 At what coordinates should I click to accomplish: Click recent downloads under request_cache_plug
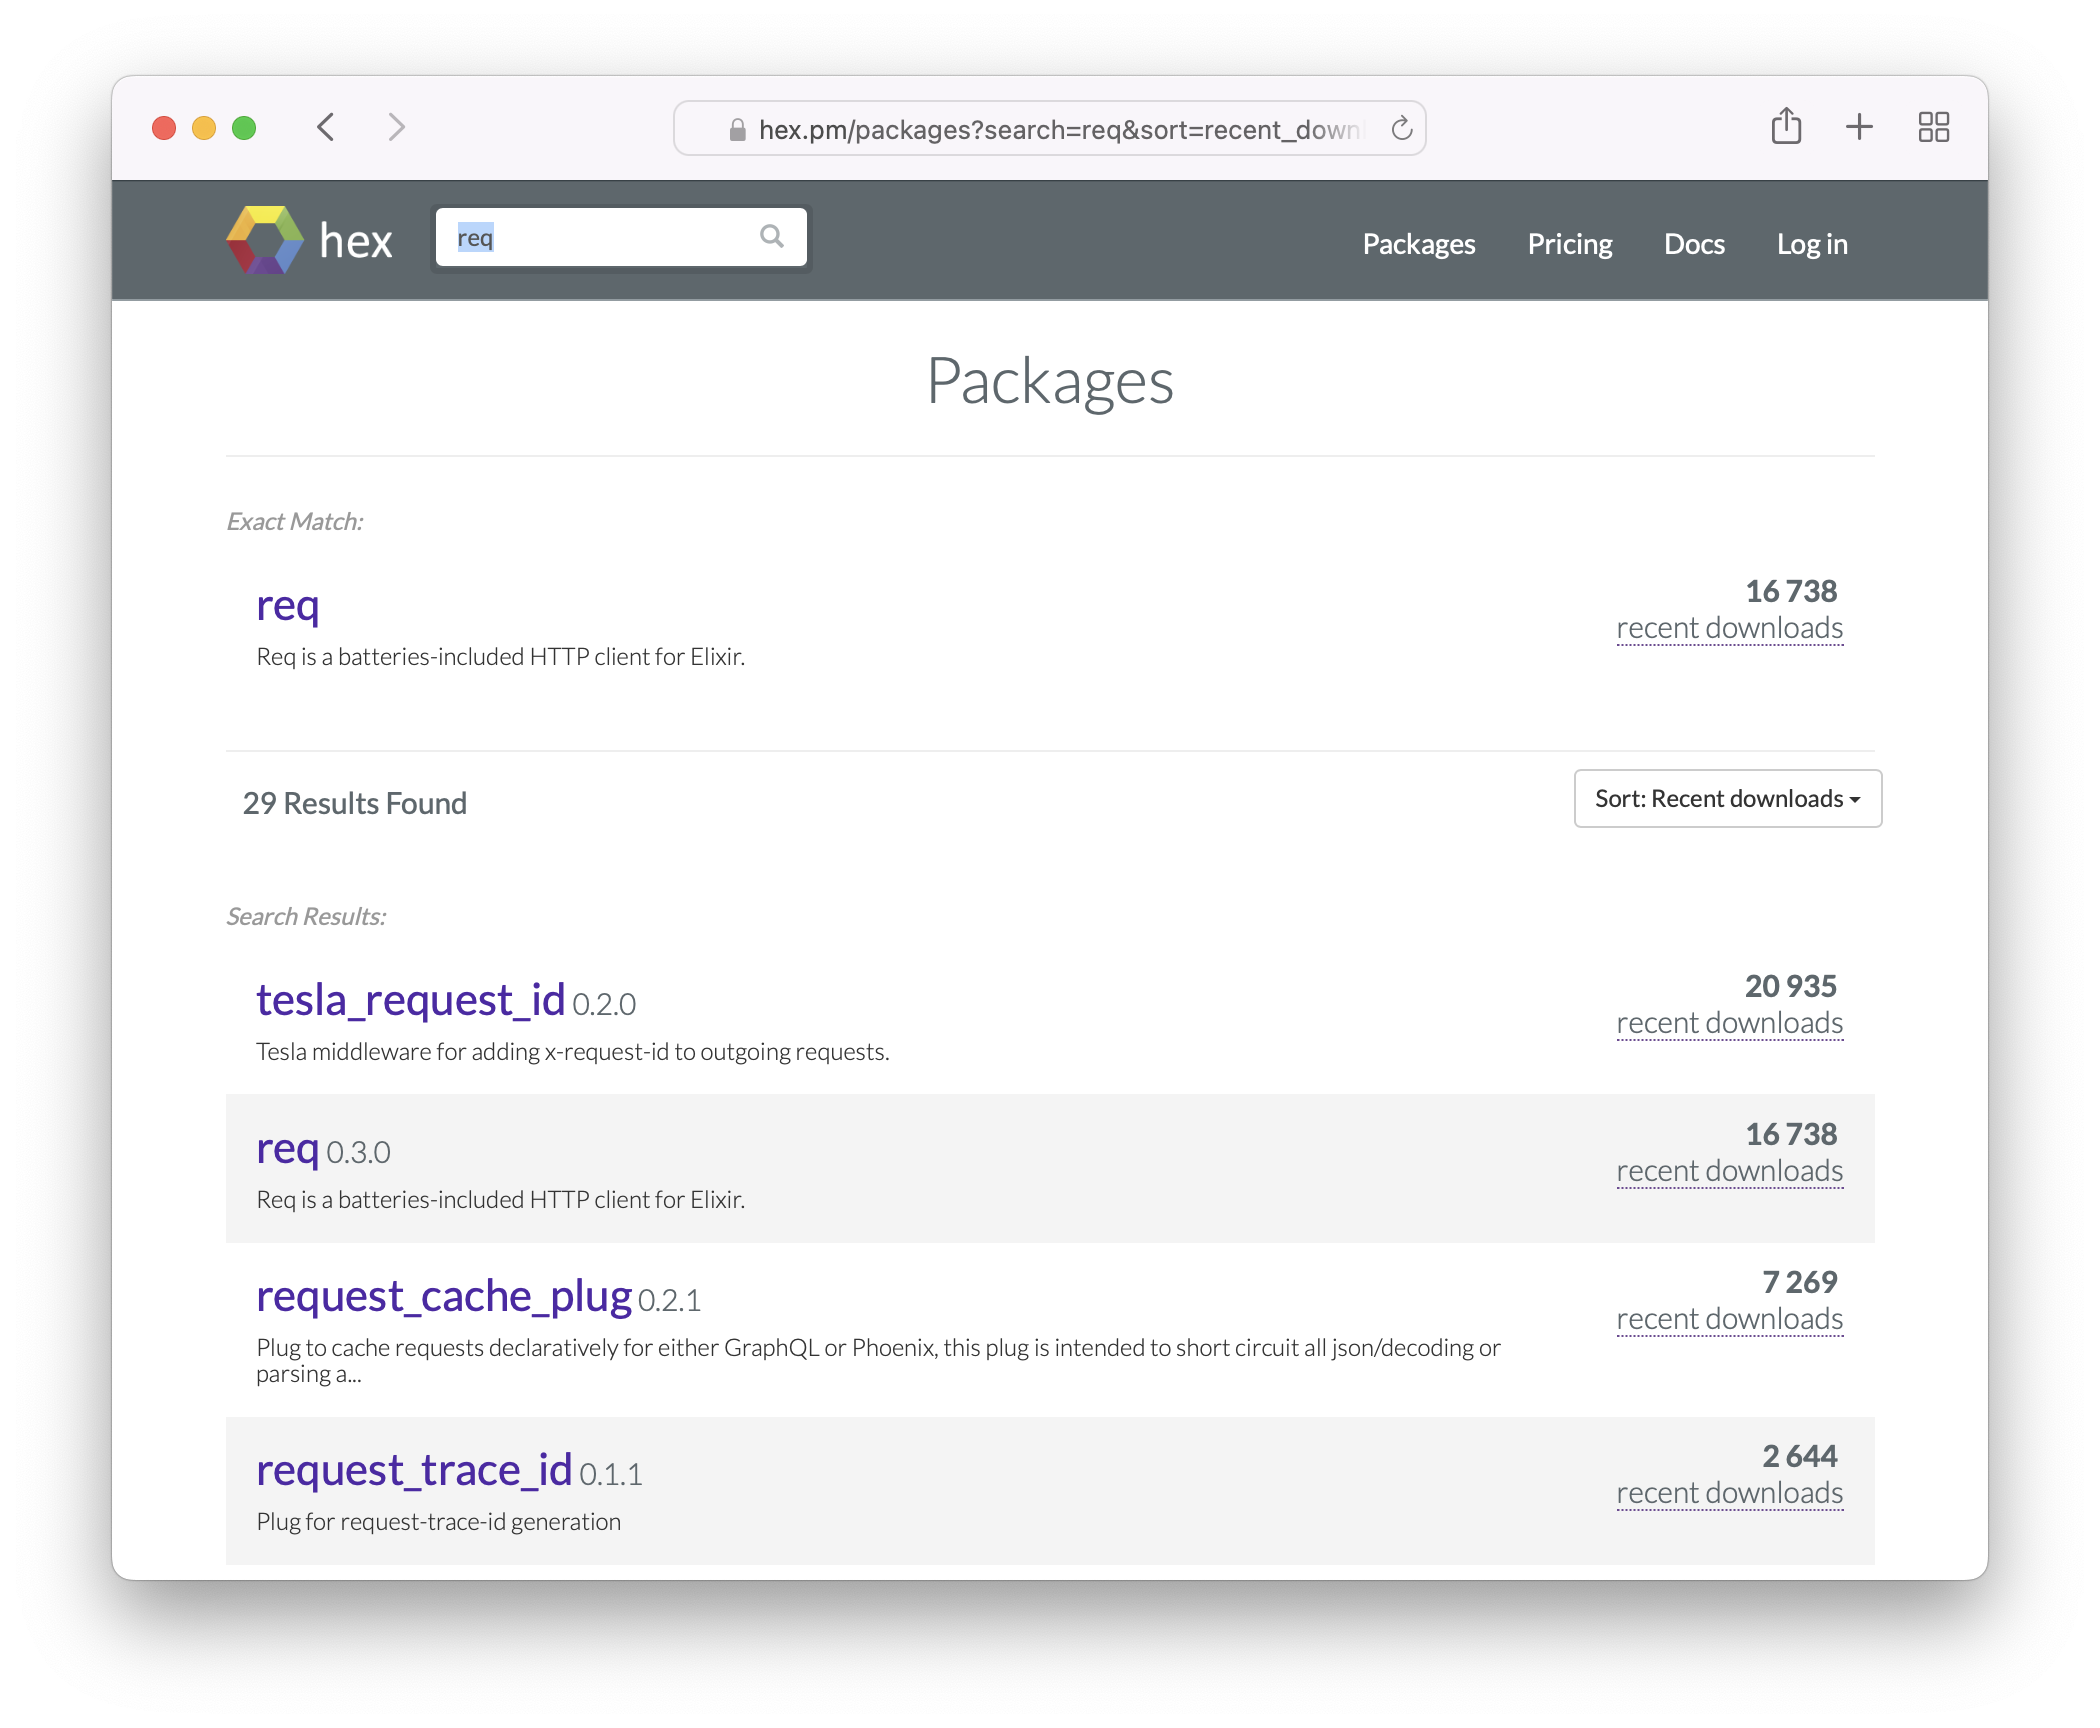1729,1318
